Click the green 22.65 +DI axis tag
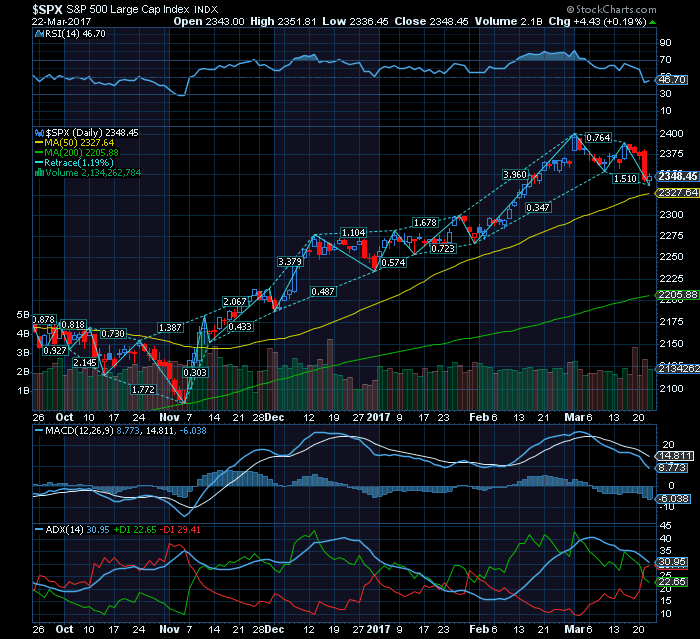The width and height of the screenshot is (700, 639). point(671,582)
